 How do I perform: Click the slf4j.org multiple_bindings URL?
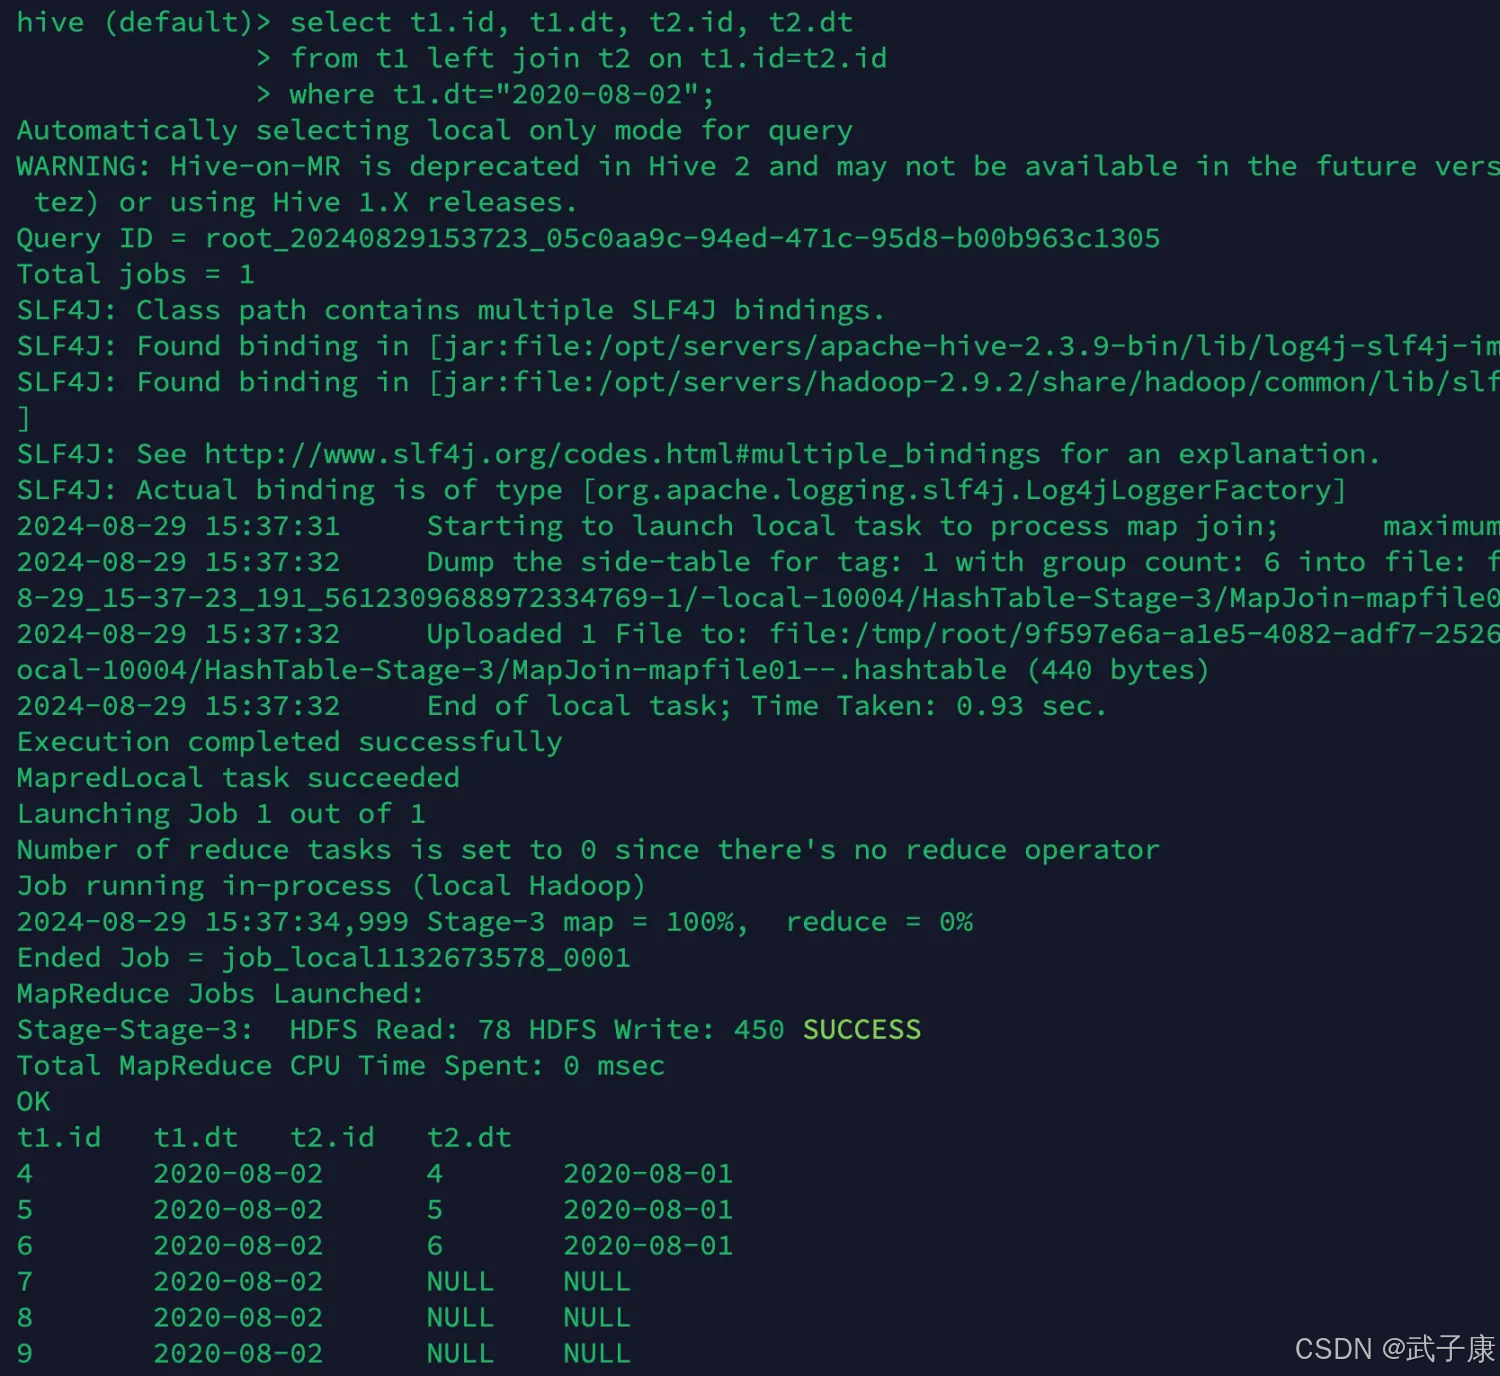[622, 455]
